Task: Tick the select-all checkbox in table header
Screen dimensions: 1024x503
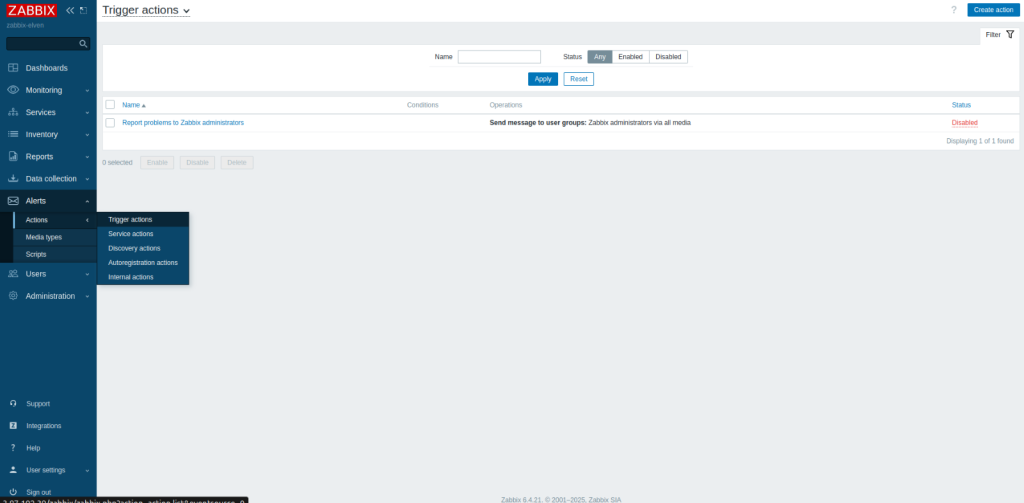Action: point(110,105)
